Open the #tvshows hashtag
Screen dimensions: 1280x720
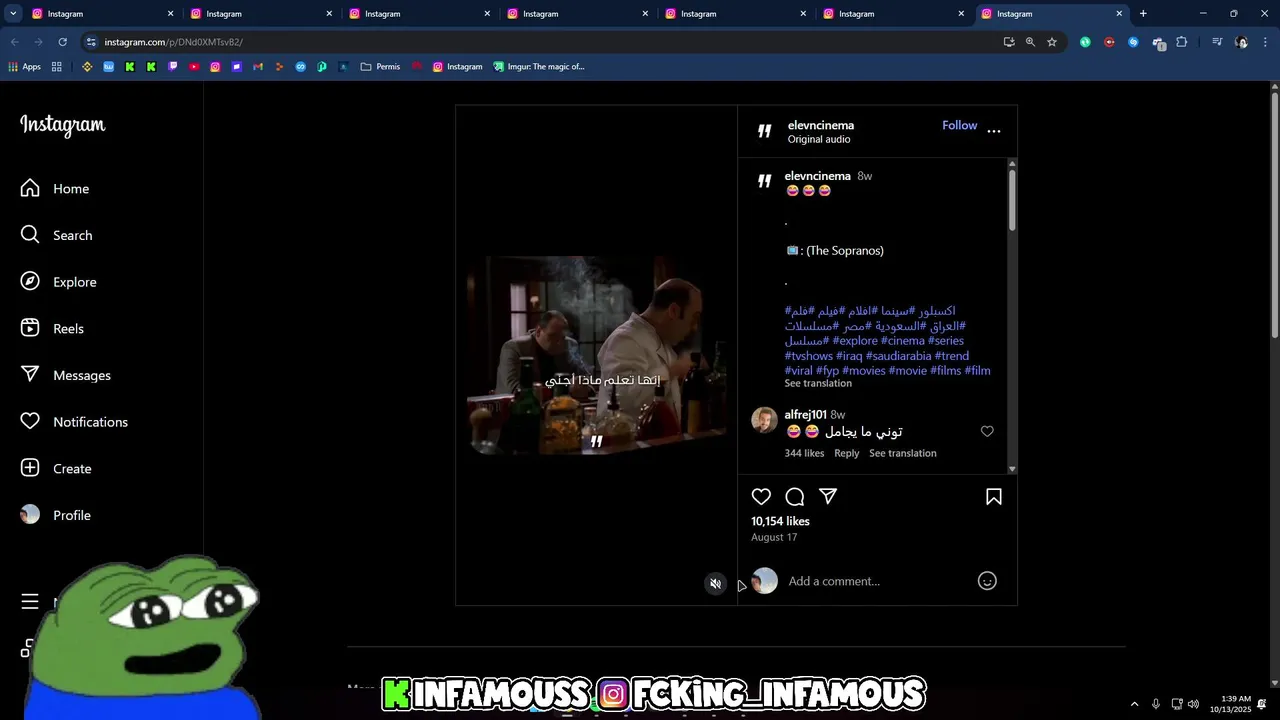[808, 356]
